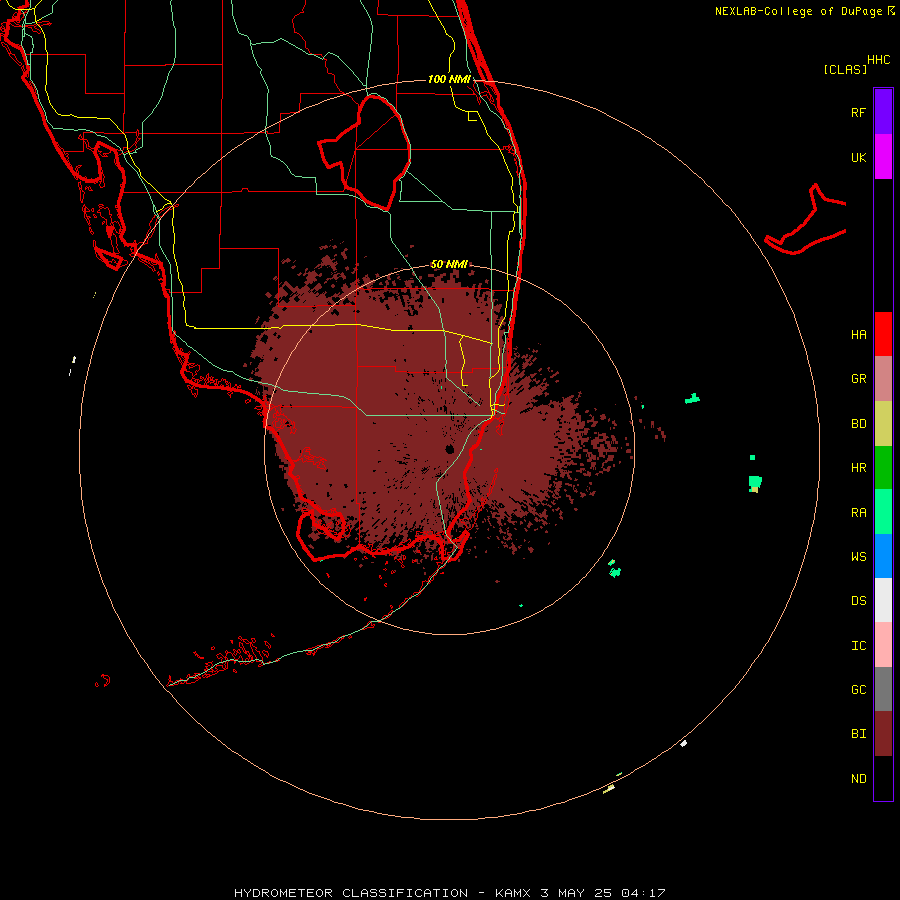Image resolution: width=900 pixels, height=900 pixels.
Task: Click the UK magenta legend swatch
Action: point(883,156)
